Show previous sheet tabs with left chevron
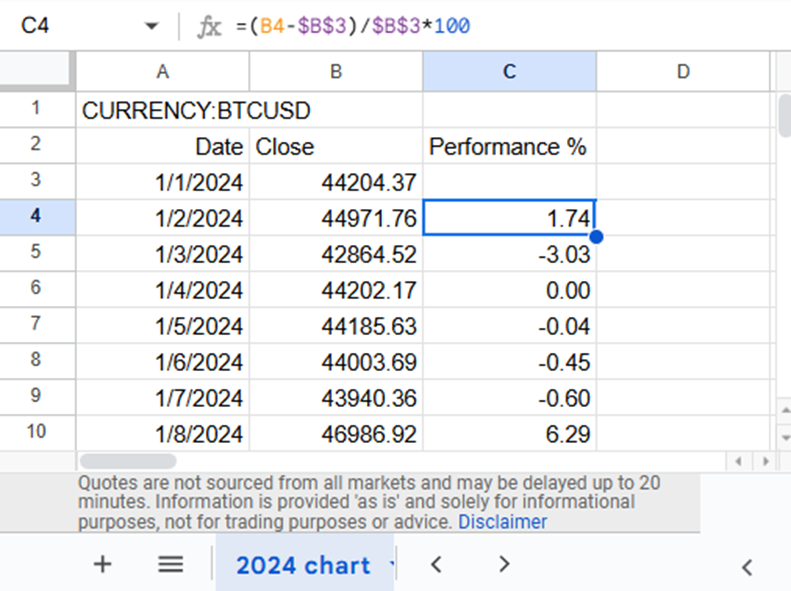Screen dimensions: 791x591 (x=436, y=564)
